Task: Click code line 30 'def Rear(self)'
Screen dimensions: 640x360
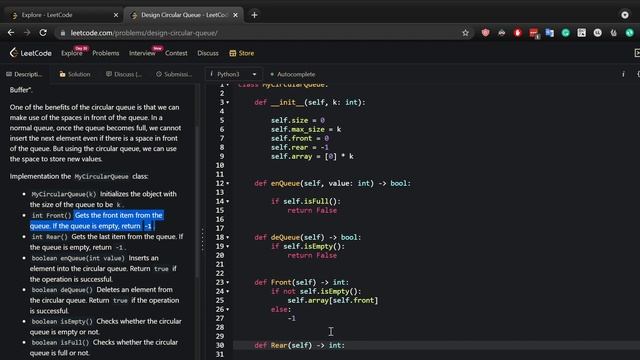Action: [300, 345]
